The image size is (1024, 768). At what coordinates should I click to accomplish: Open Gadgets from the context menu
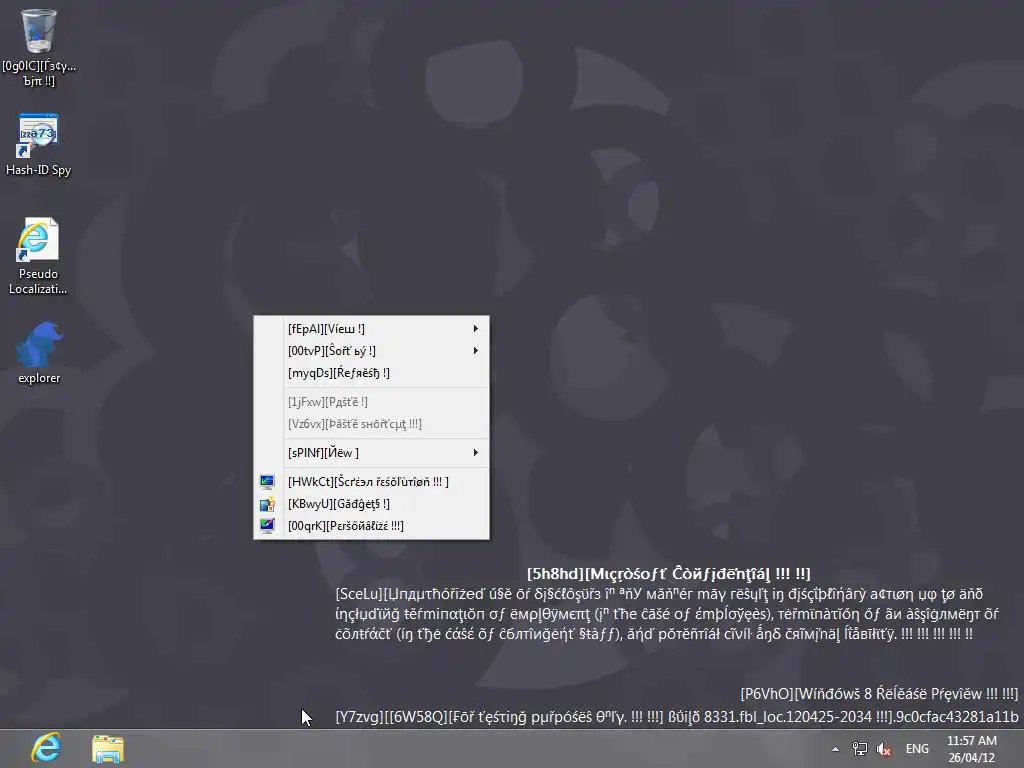(371, 504)
